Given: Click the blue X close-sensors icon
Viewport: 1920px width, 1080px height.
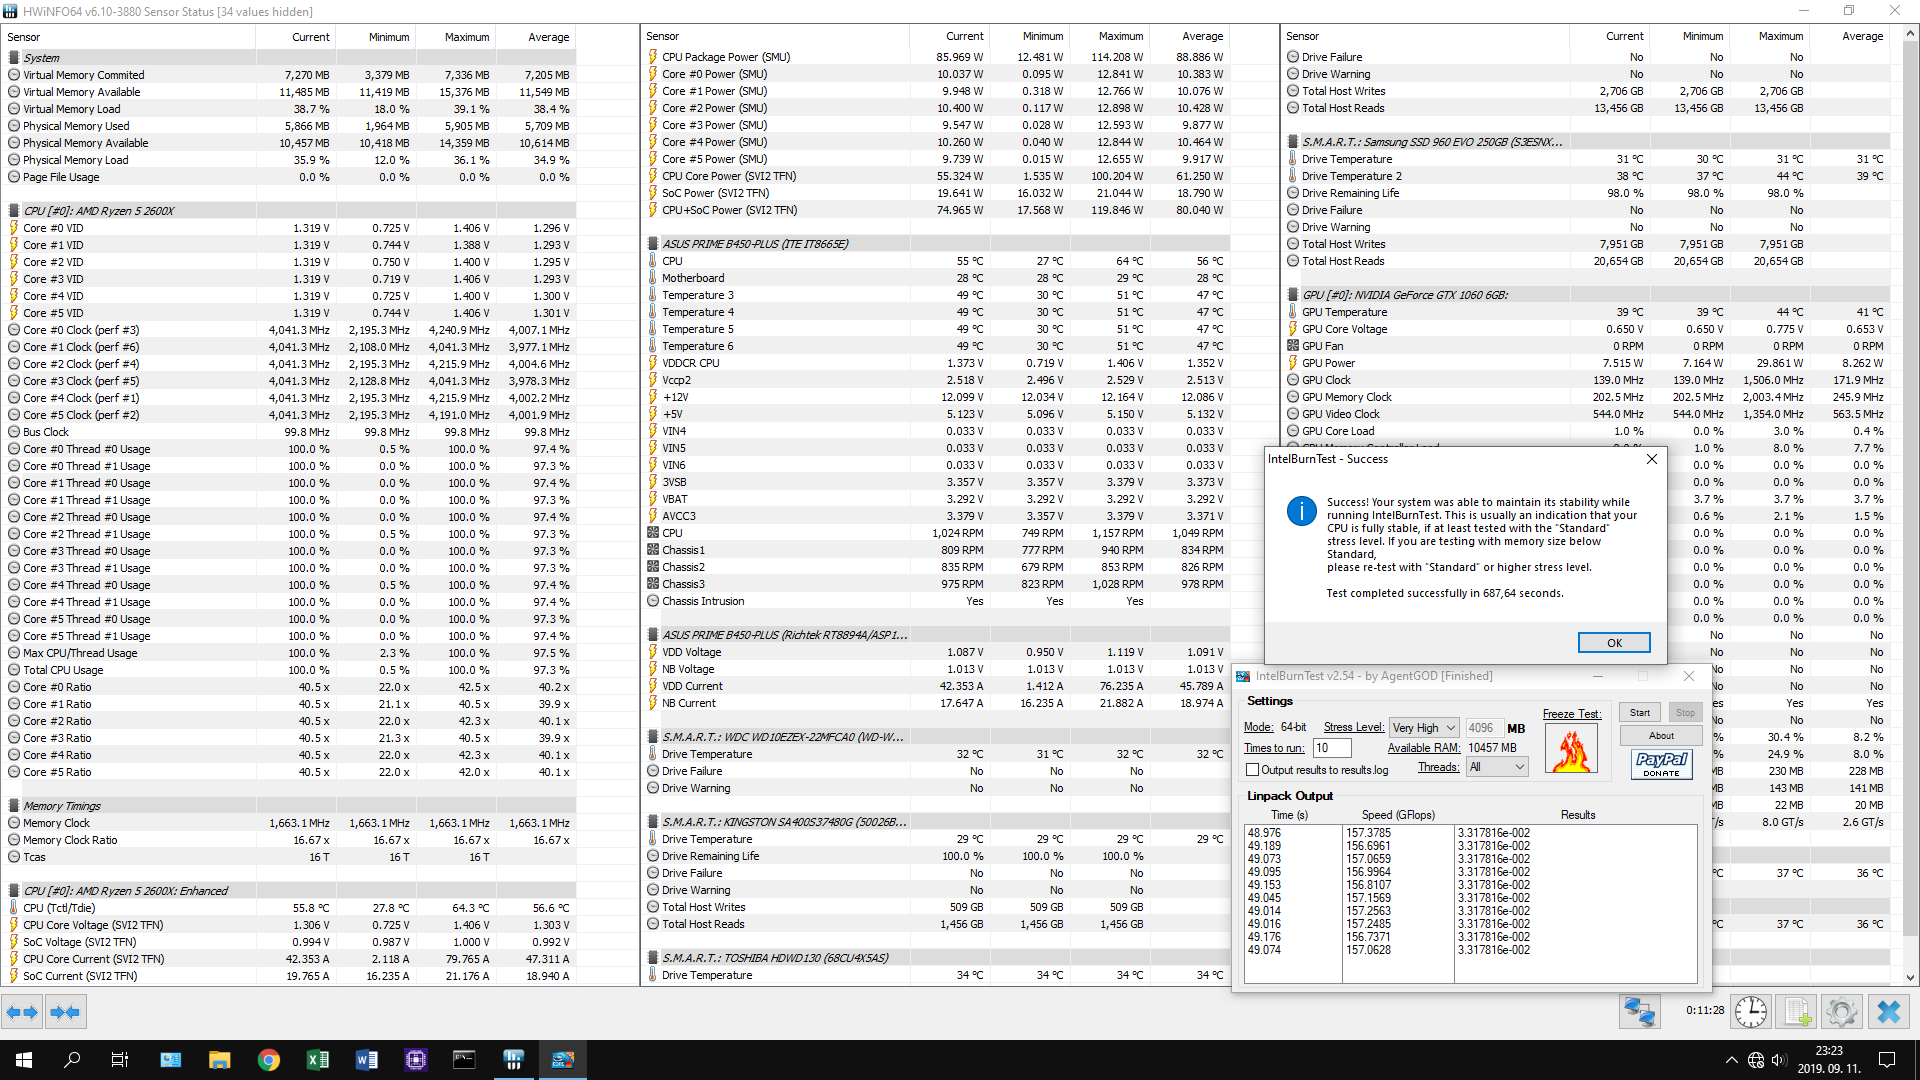Looking at the screenshot, I should 1888,1012.
